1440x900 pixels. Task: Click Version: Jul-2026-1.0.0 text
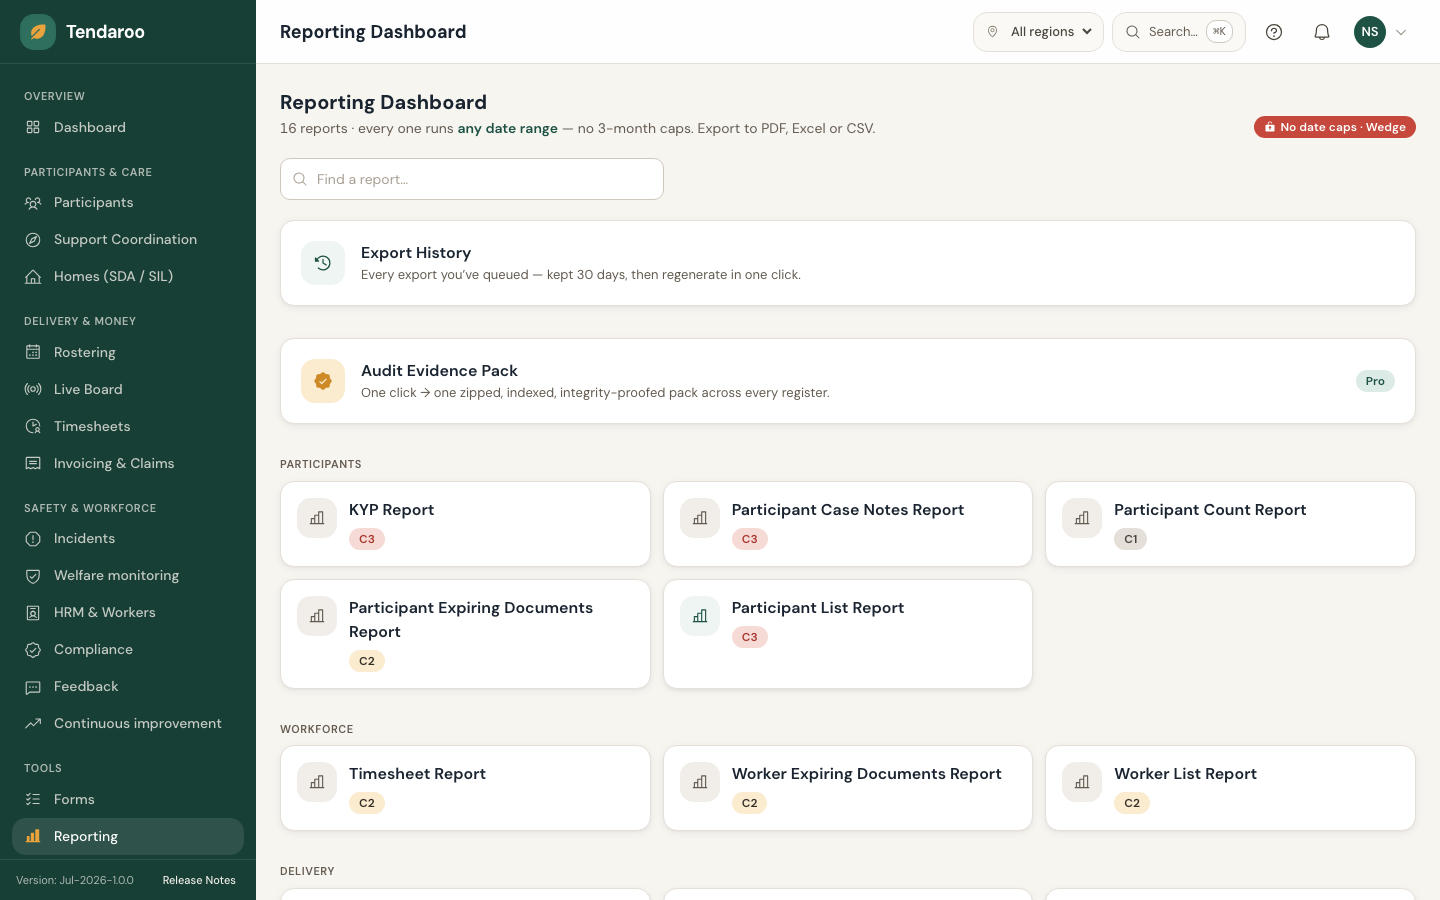pos(75,880)
